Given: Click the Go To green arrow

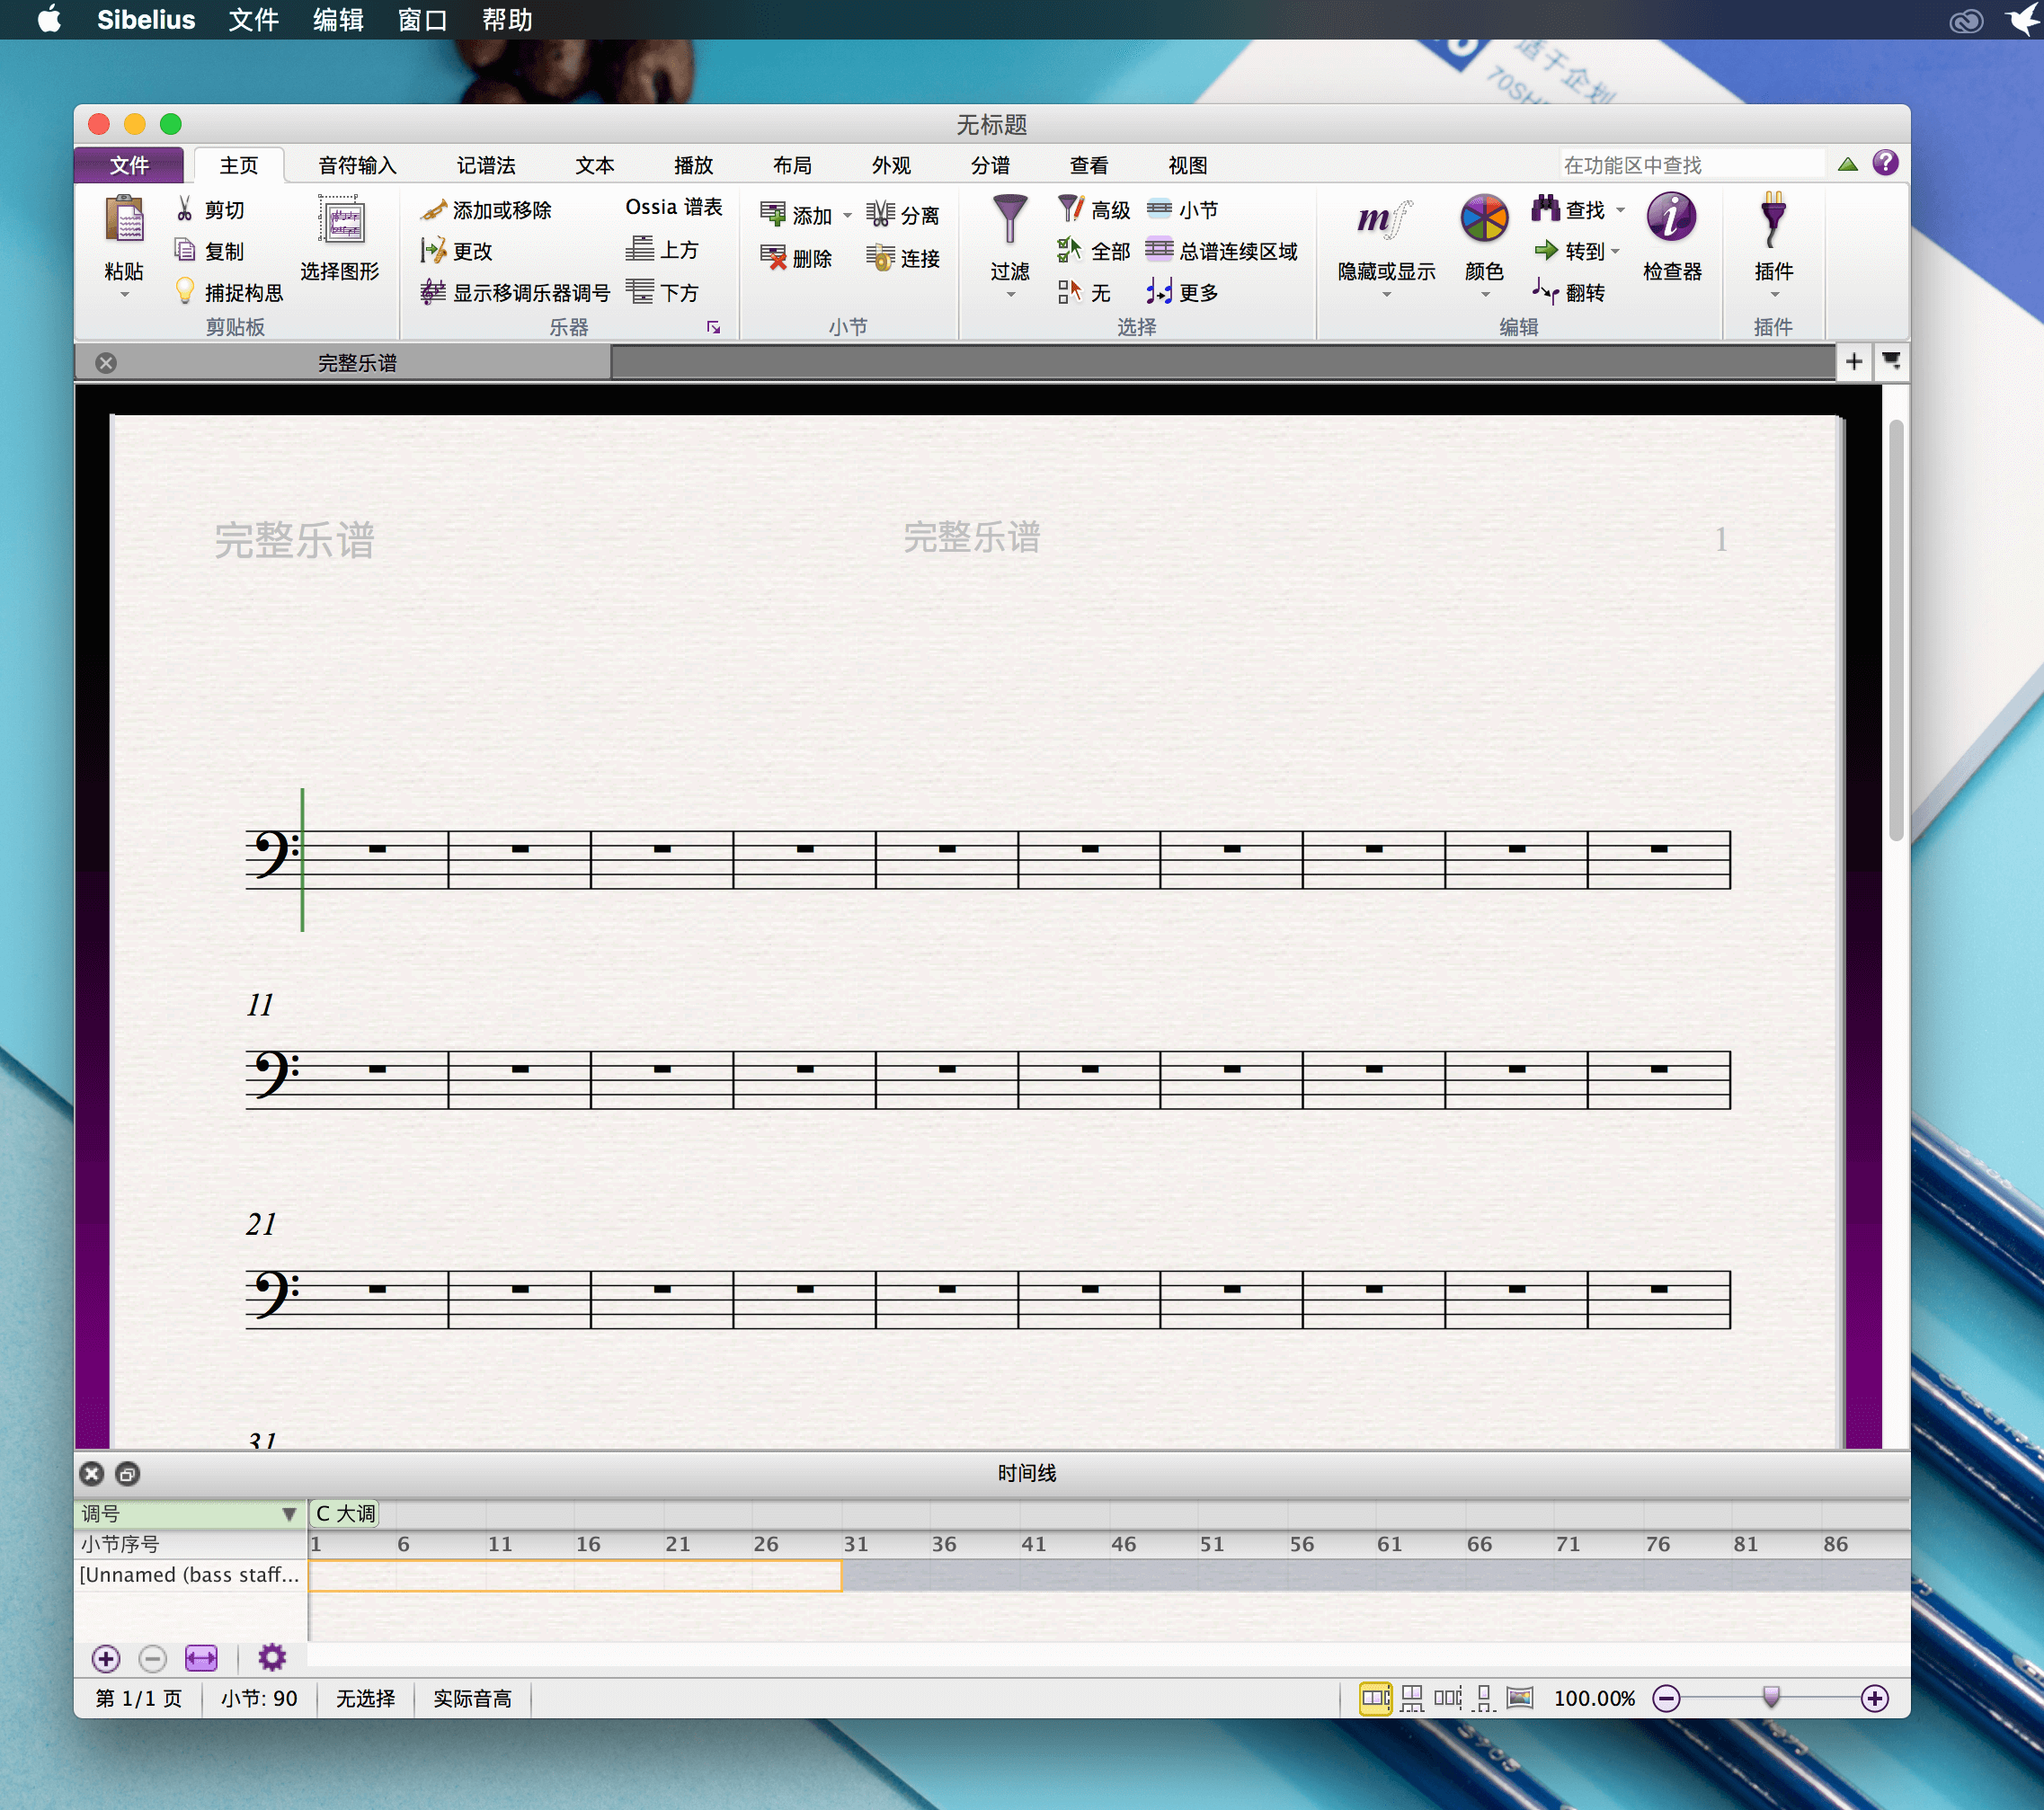Looking at the screenshot, I should [1545, 250].
